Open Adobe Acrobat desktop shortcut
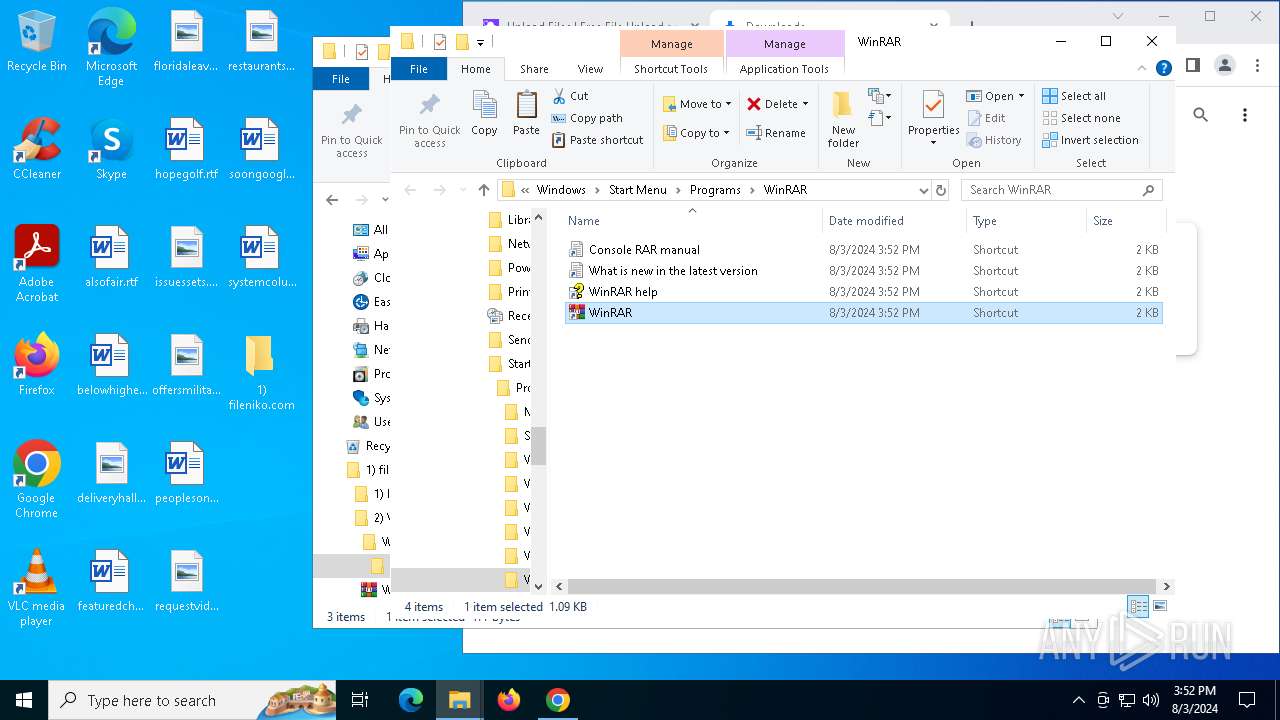The width and height of the screenshot is (1280, 720). coord(37,264)
